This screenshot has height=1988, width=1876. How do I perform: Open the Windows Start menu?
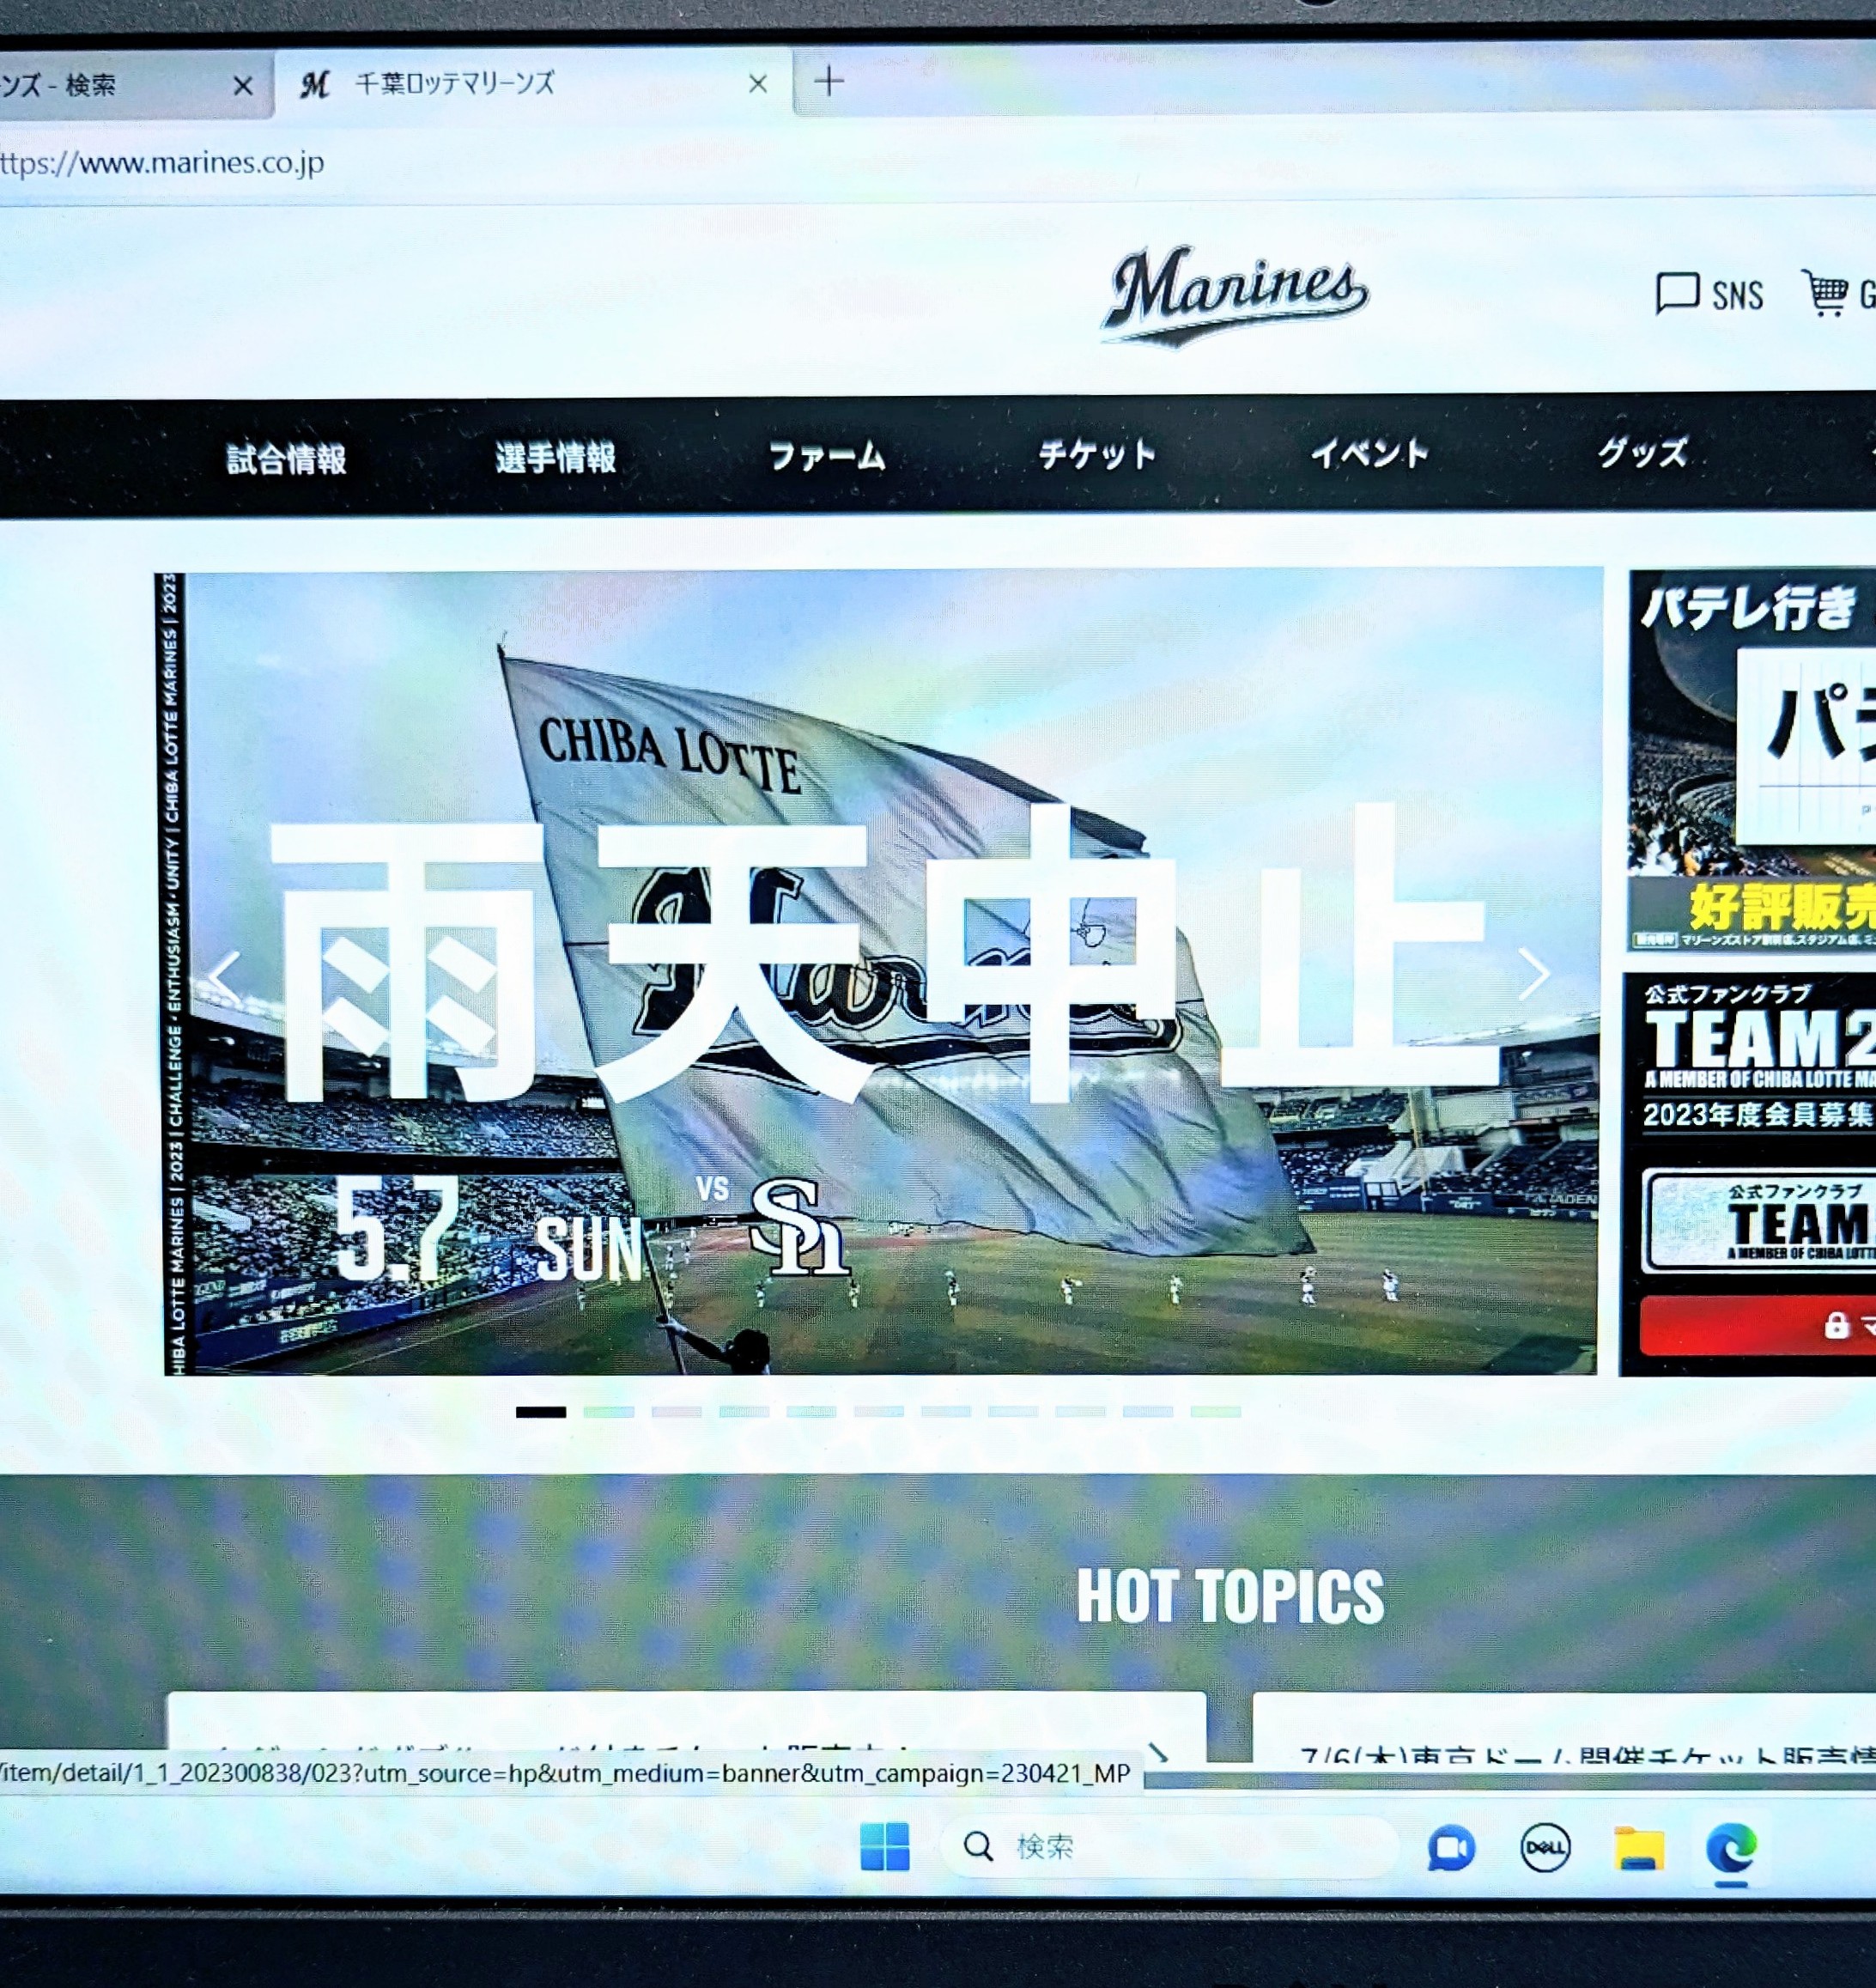coord(885,1846)
